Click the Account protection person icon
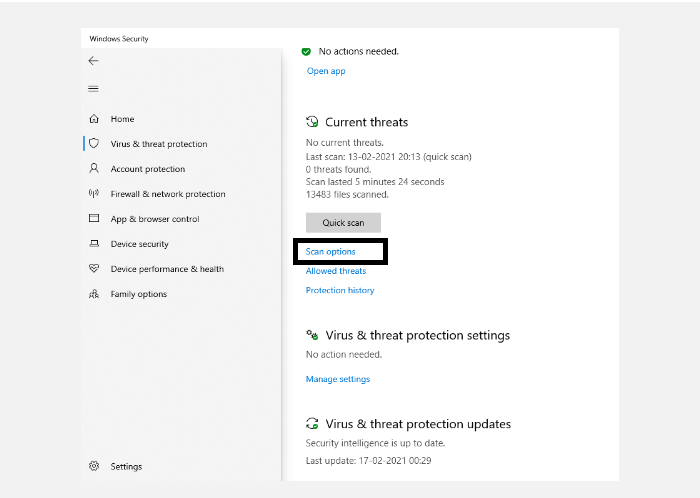Screen dimensions: 700x498 [94, 168]
